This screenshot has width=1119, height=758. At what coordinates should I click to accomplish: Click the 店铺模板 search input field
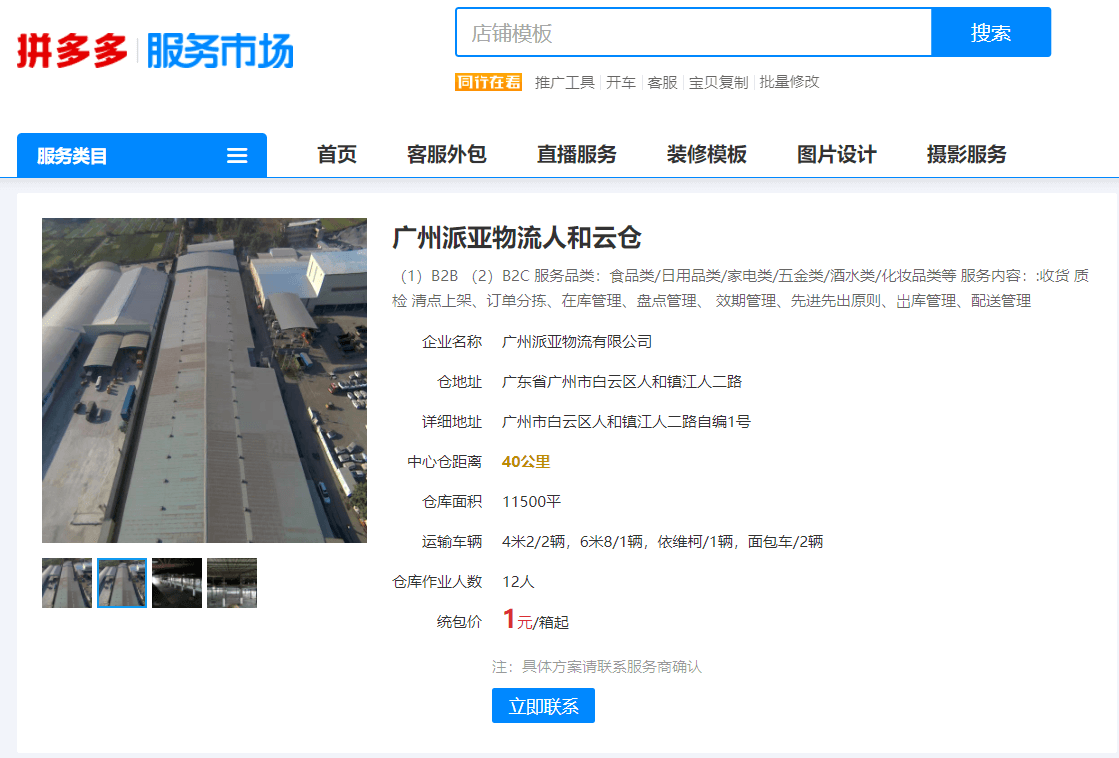coord(693,33)
